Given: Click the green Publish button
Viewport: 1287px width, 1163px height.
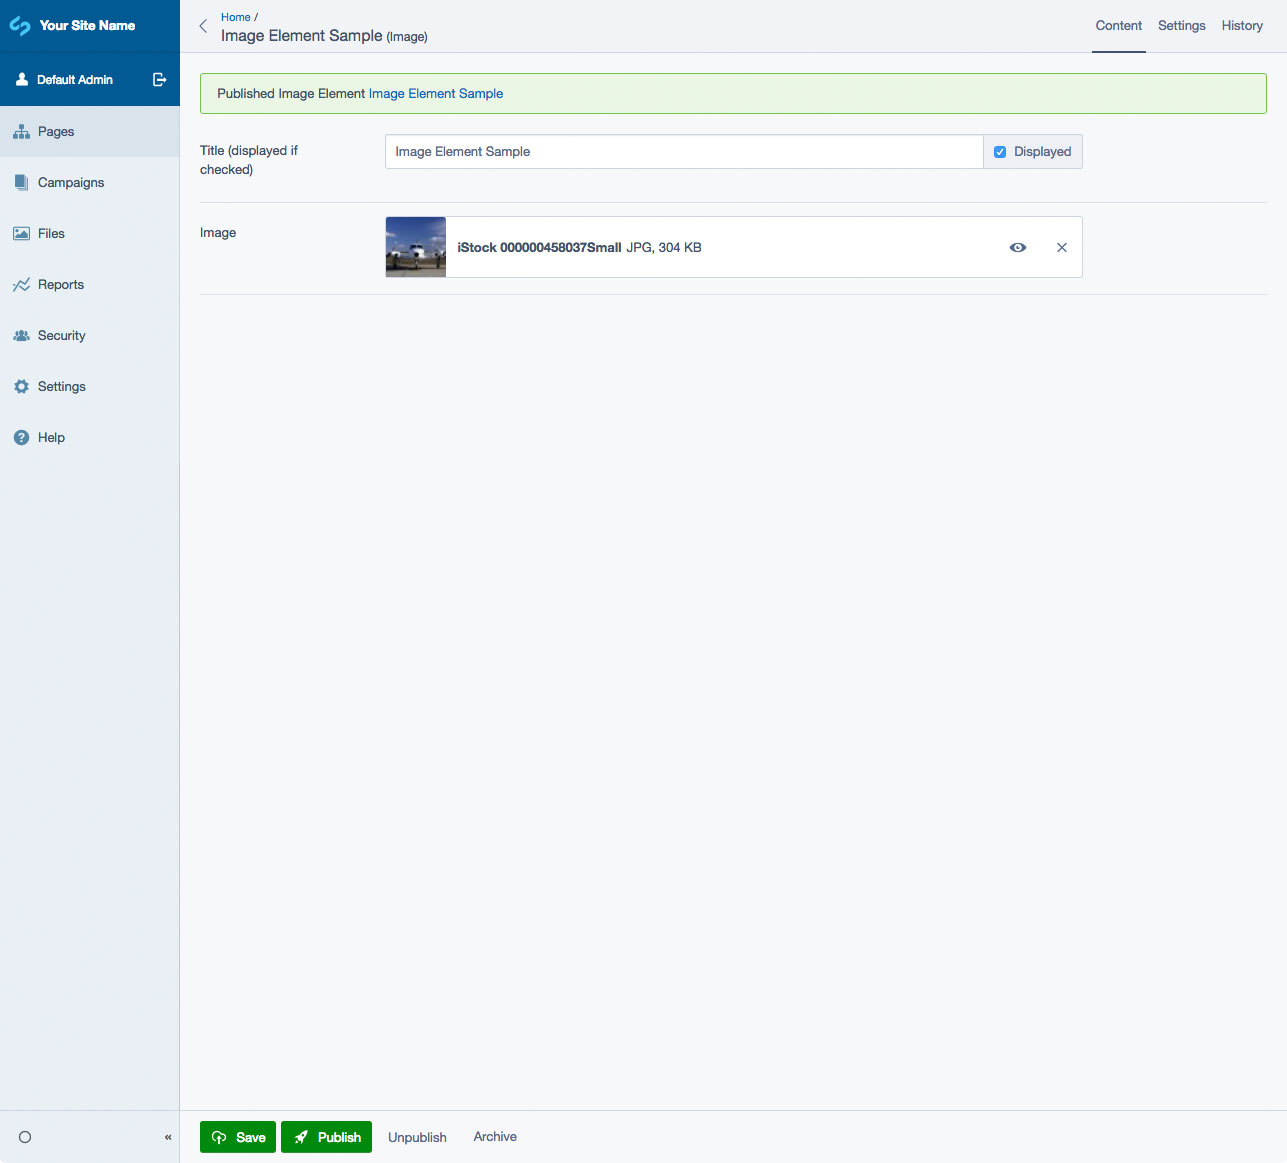Looking at the screenshot, I should pyautogui.click(x=326, y=1137).
